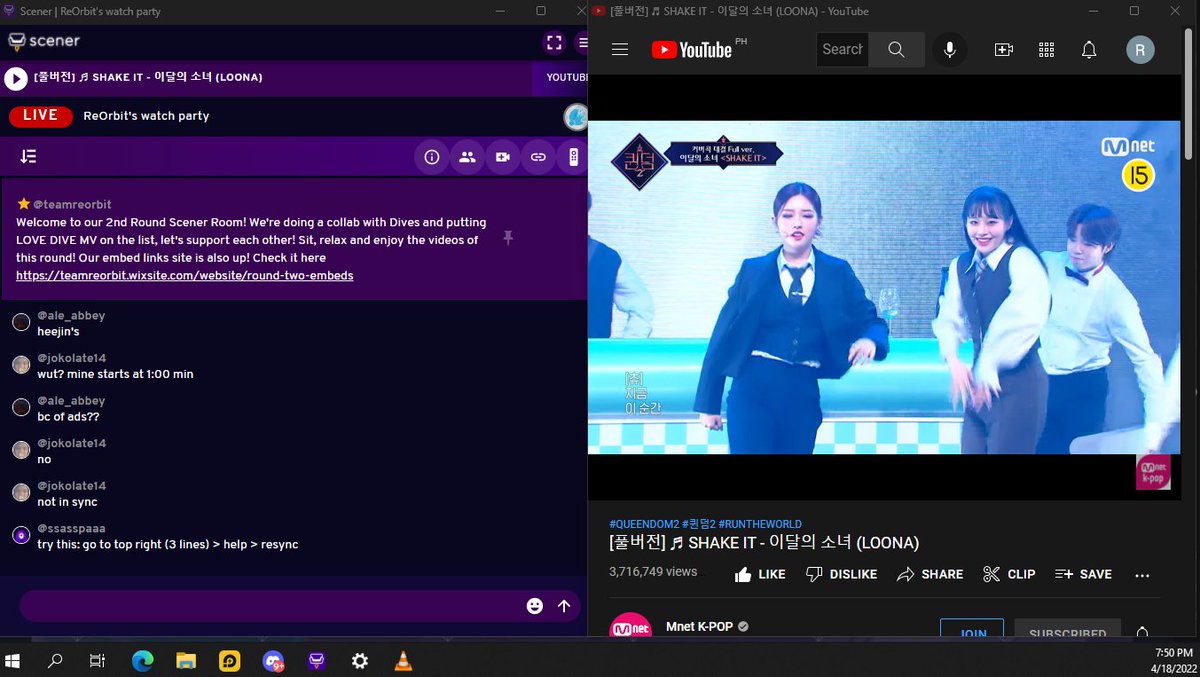Open the chat sort order icon

tap(28, 157)
